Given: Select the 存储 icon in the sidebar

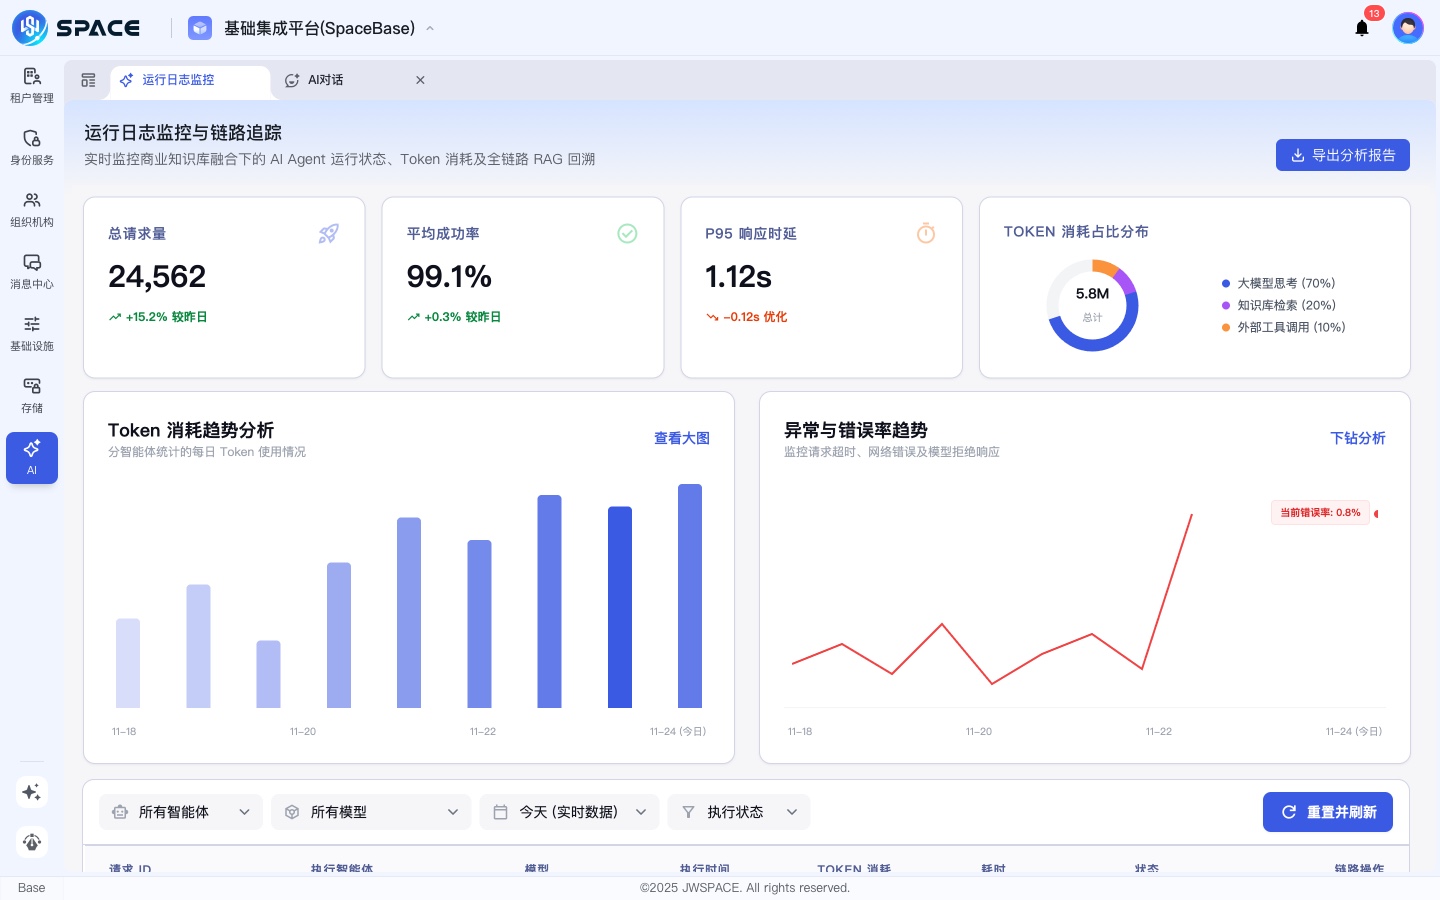Looking at the screenshot, I should click(x=32, y=395).
